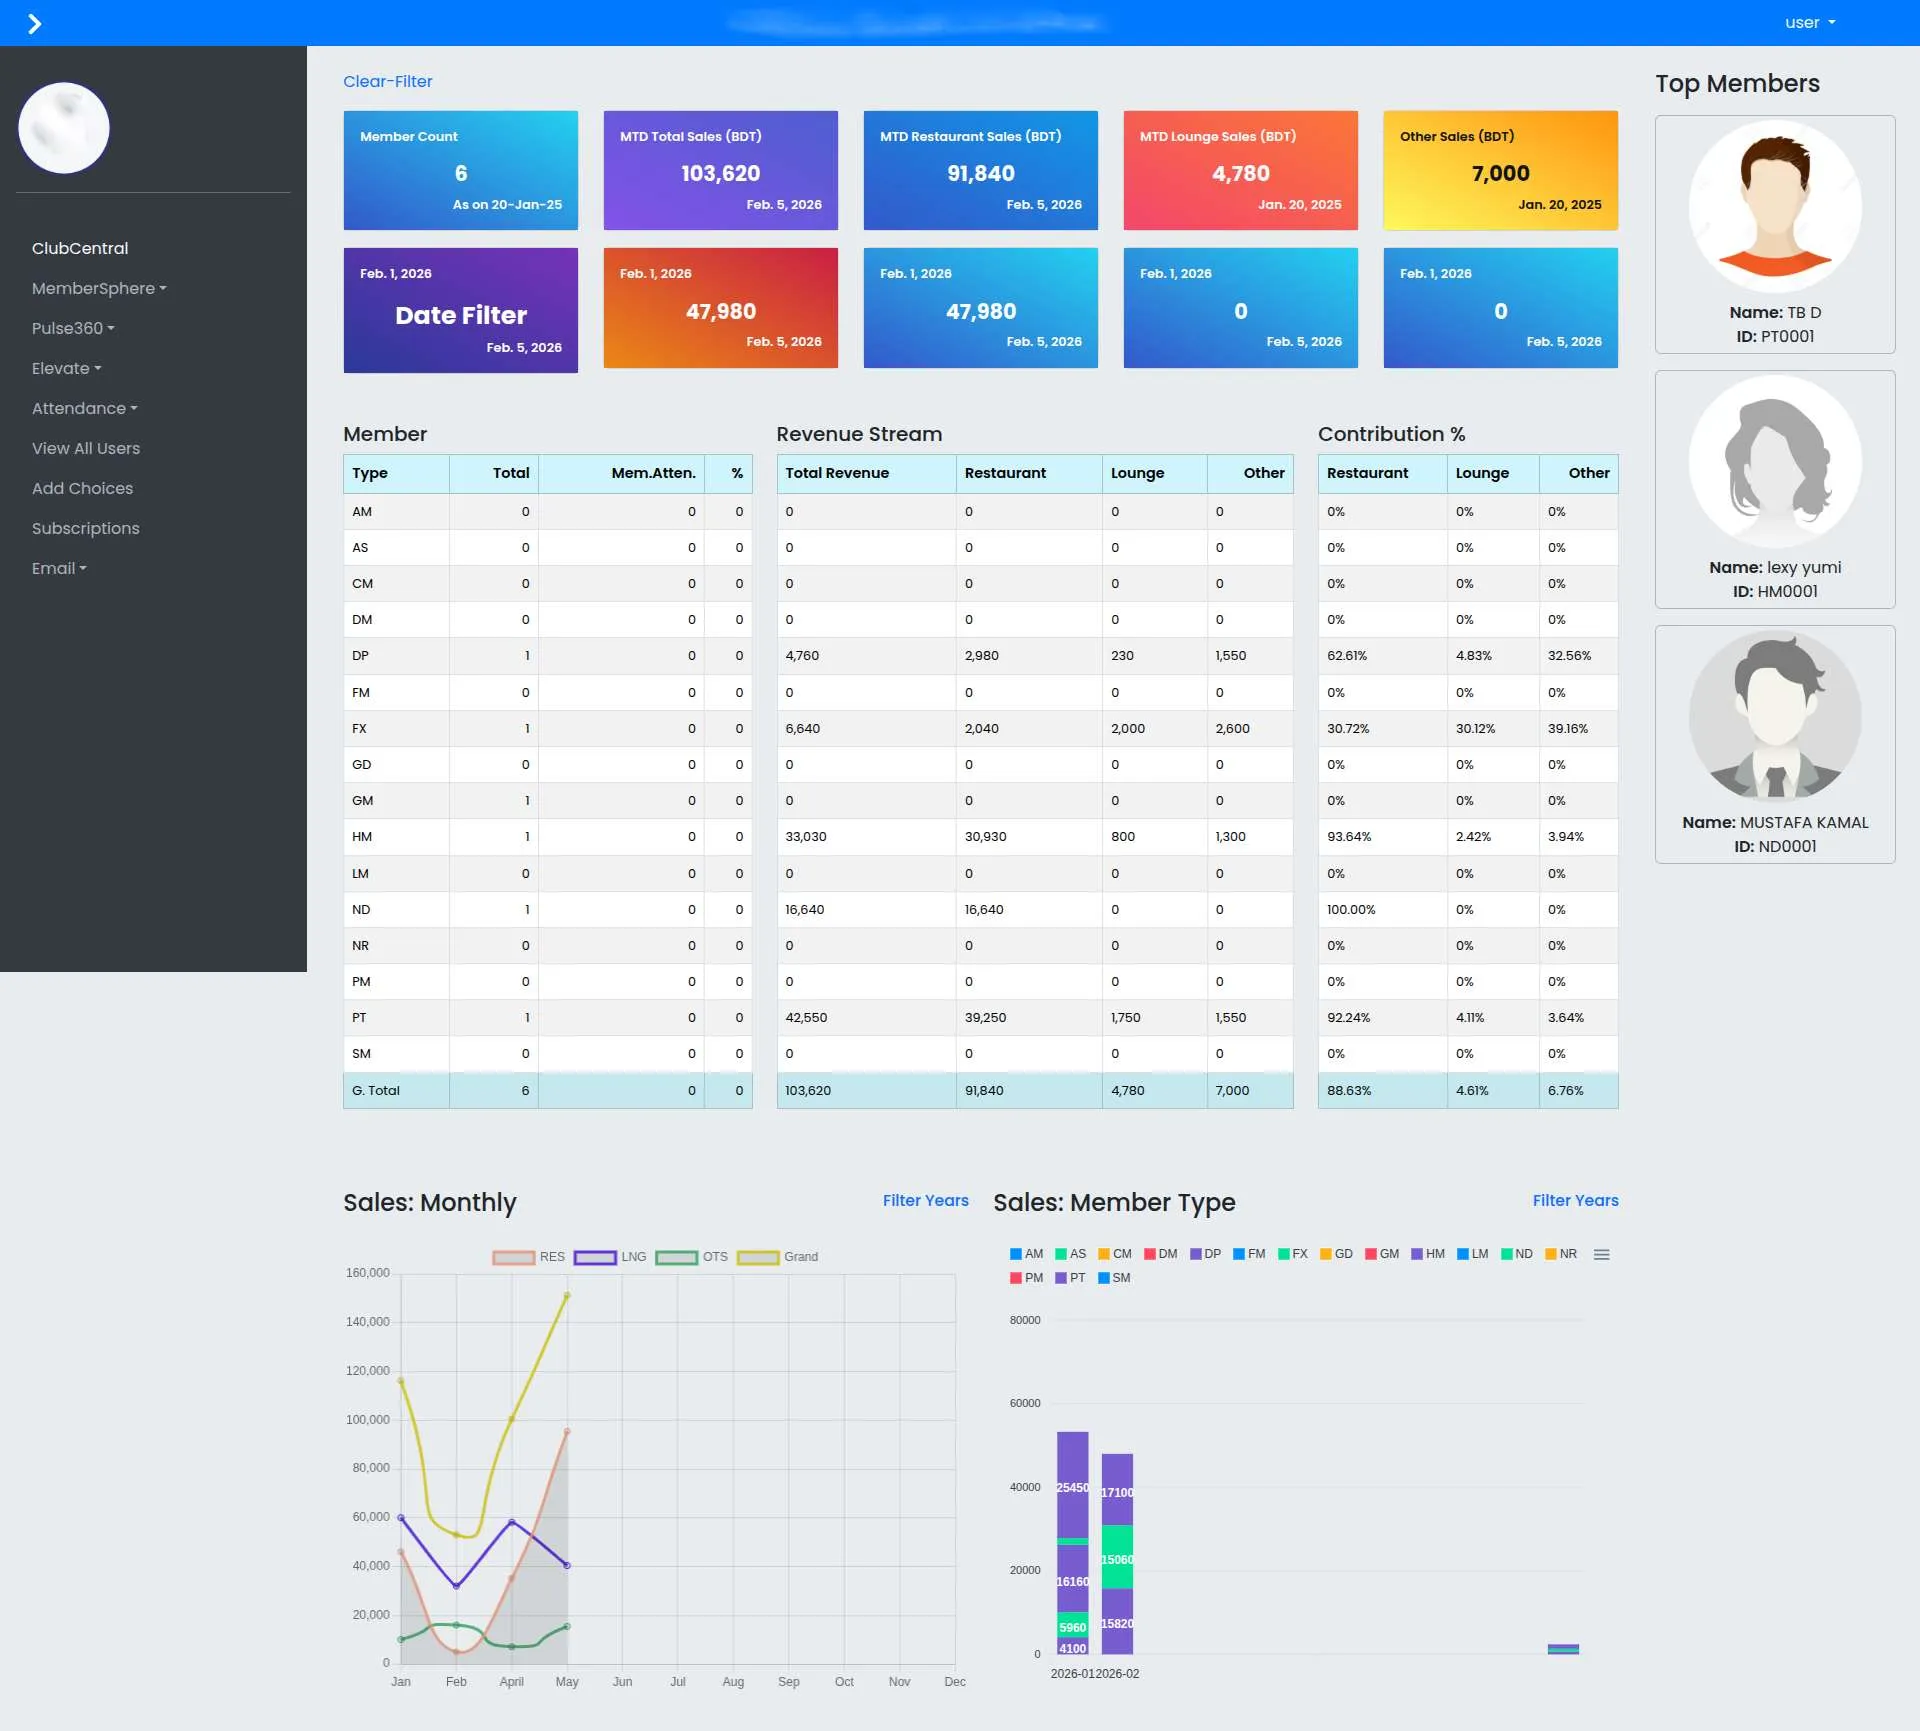This screenshot has height=1731, width=1920.
Task: Click the Clear-Filter link
Action: coord(388,81)
